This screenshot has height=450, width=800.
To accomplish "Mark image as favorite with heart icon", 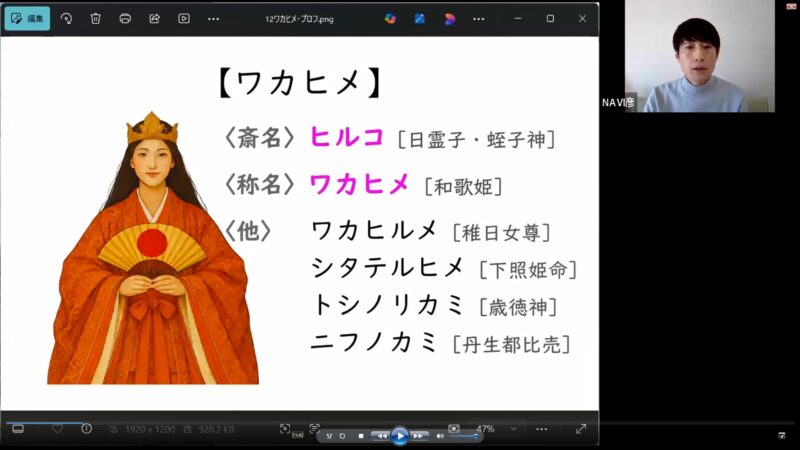I will (x=57, y=429).
